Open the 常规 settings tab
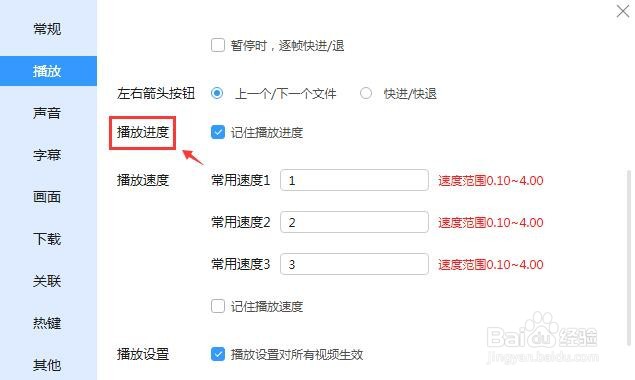The height and width of the screenshot is (380, 635). coord(47,29)
